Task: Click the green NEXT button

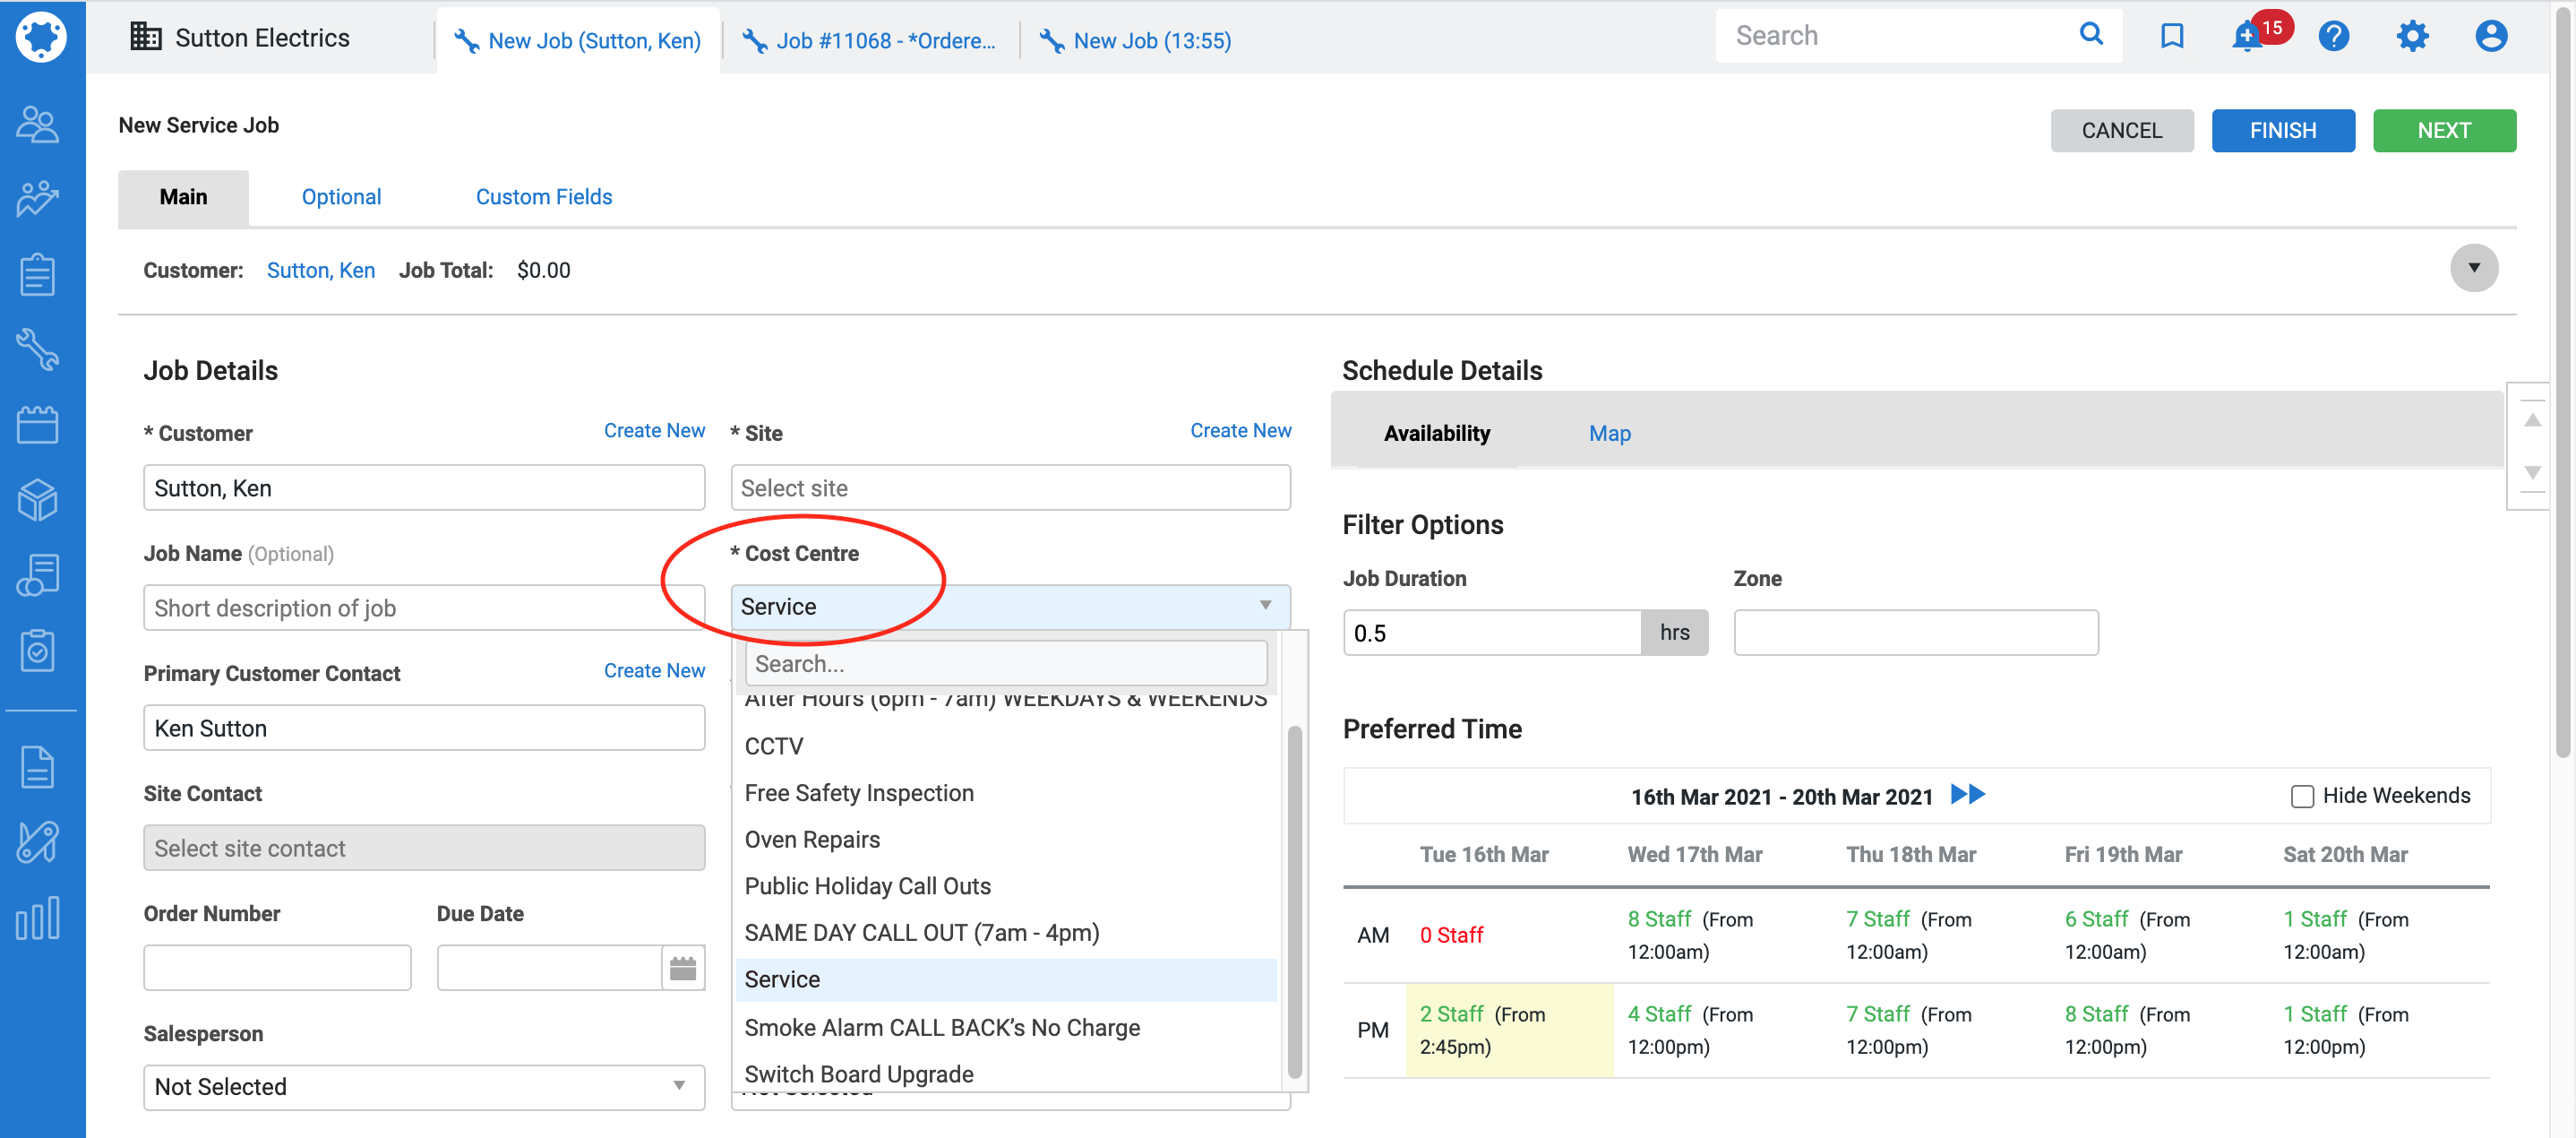Action: (2443, 131)
